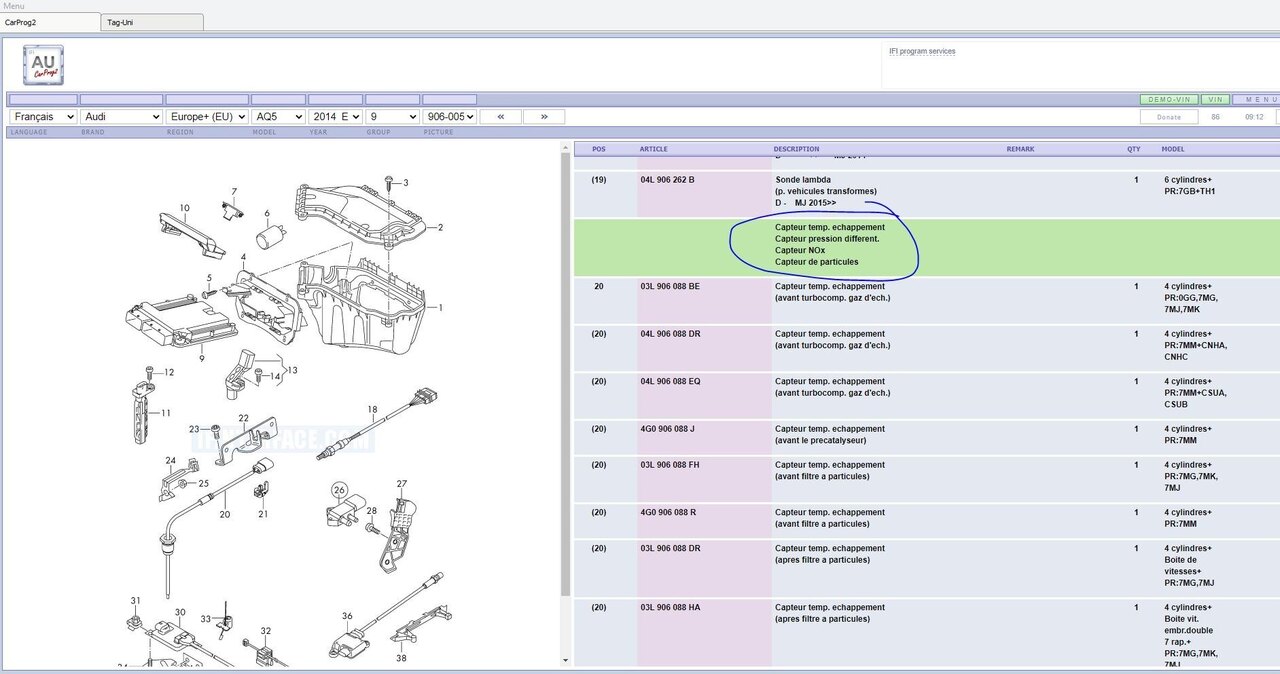Click the AU CarProg logo icon
The height and width of the screenshot is (674, 1280).
tap(43, 65)
